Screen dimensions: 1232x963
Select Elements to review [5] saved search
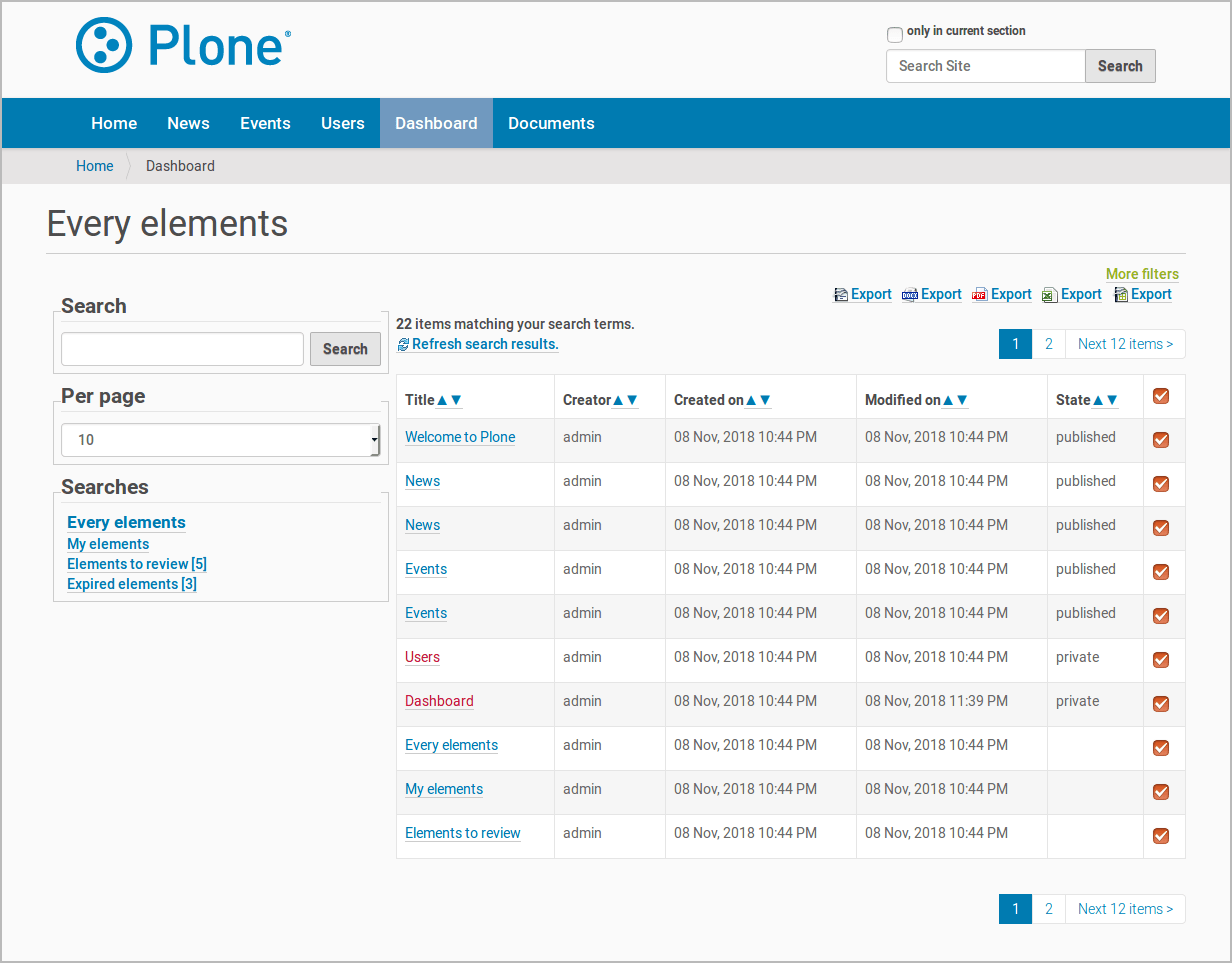137,564
